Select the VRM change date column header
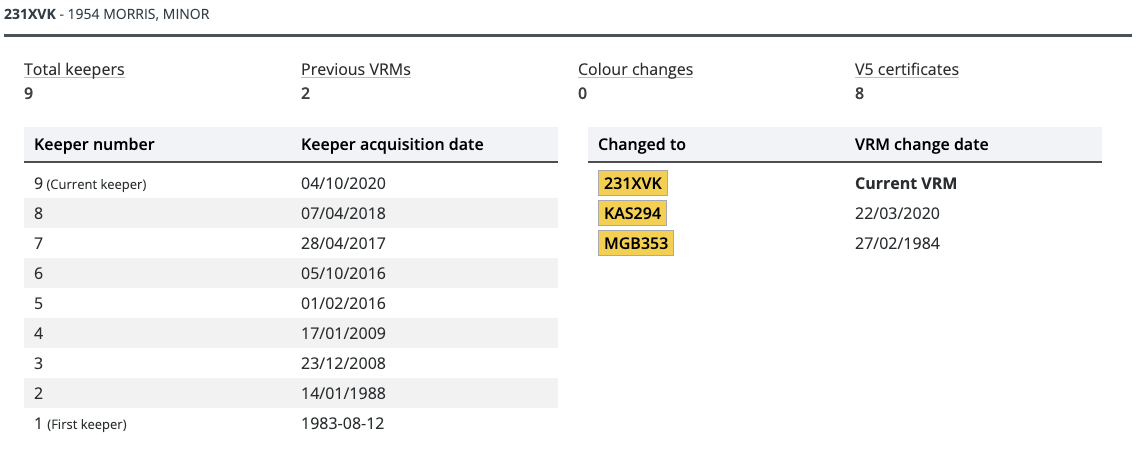This screenshot has width=1143, height=449. coord(921,144)
